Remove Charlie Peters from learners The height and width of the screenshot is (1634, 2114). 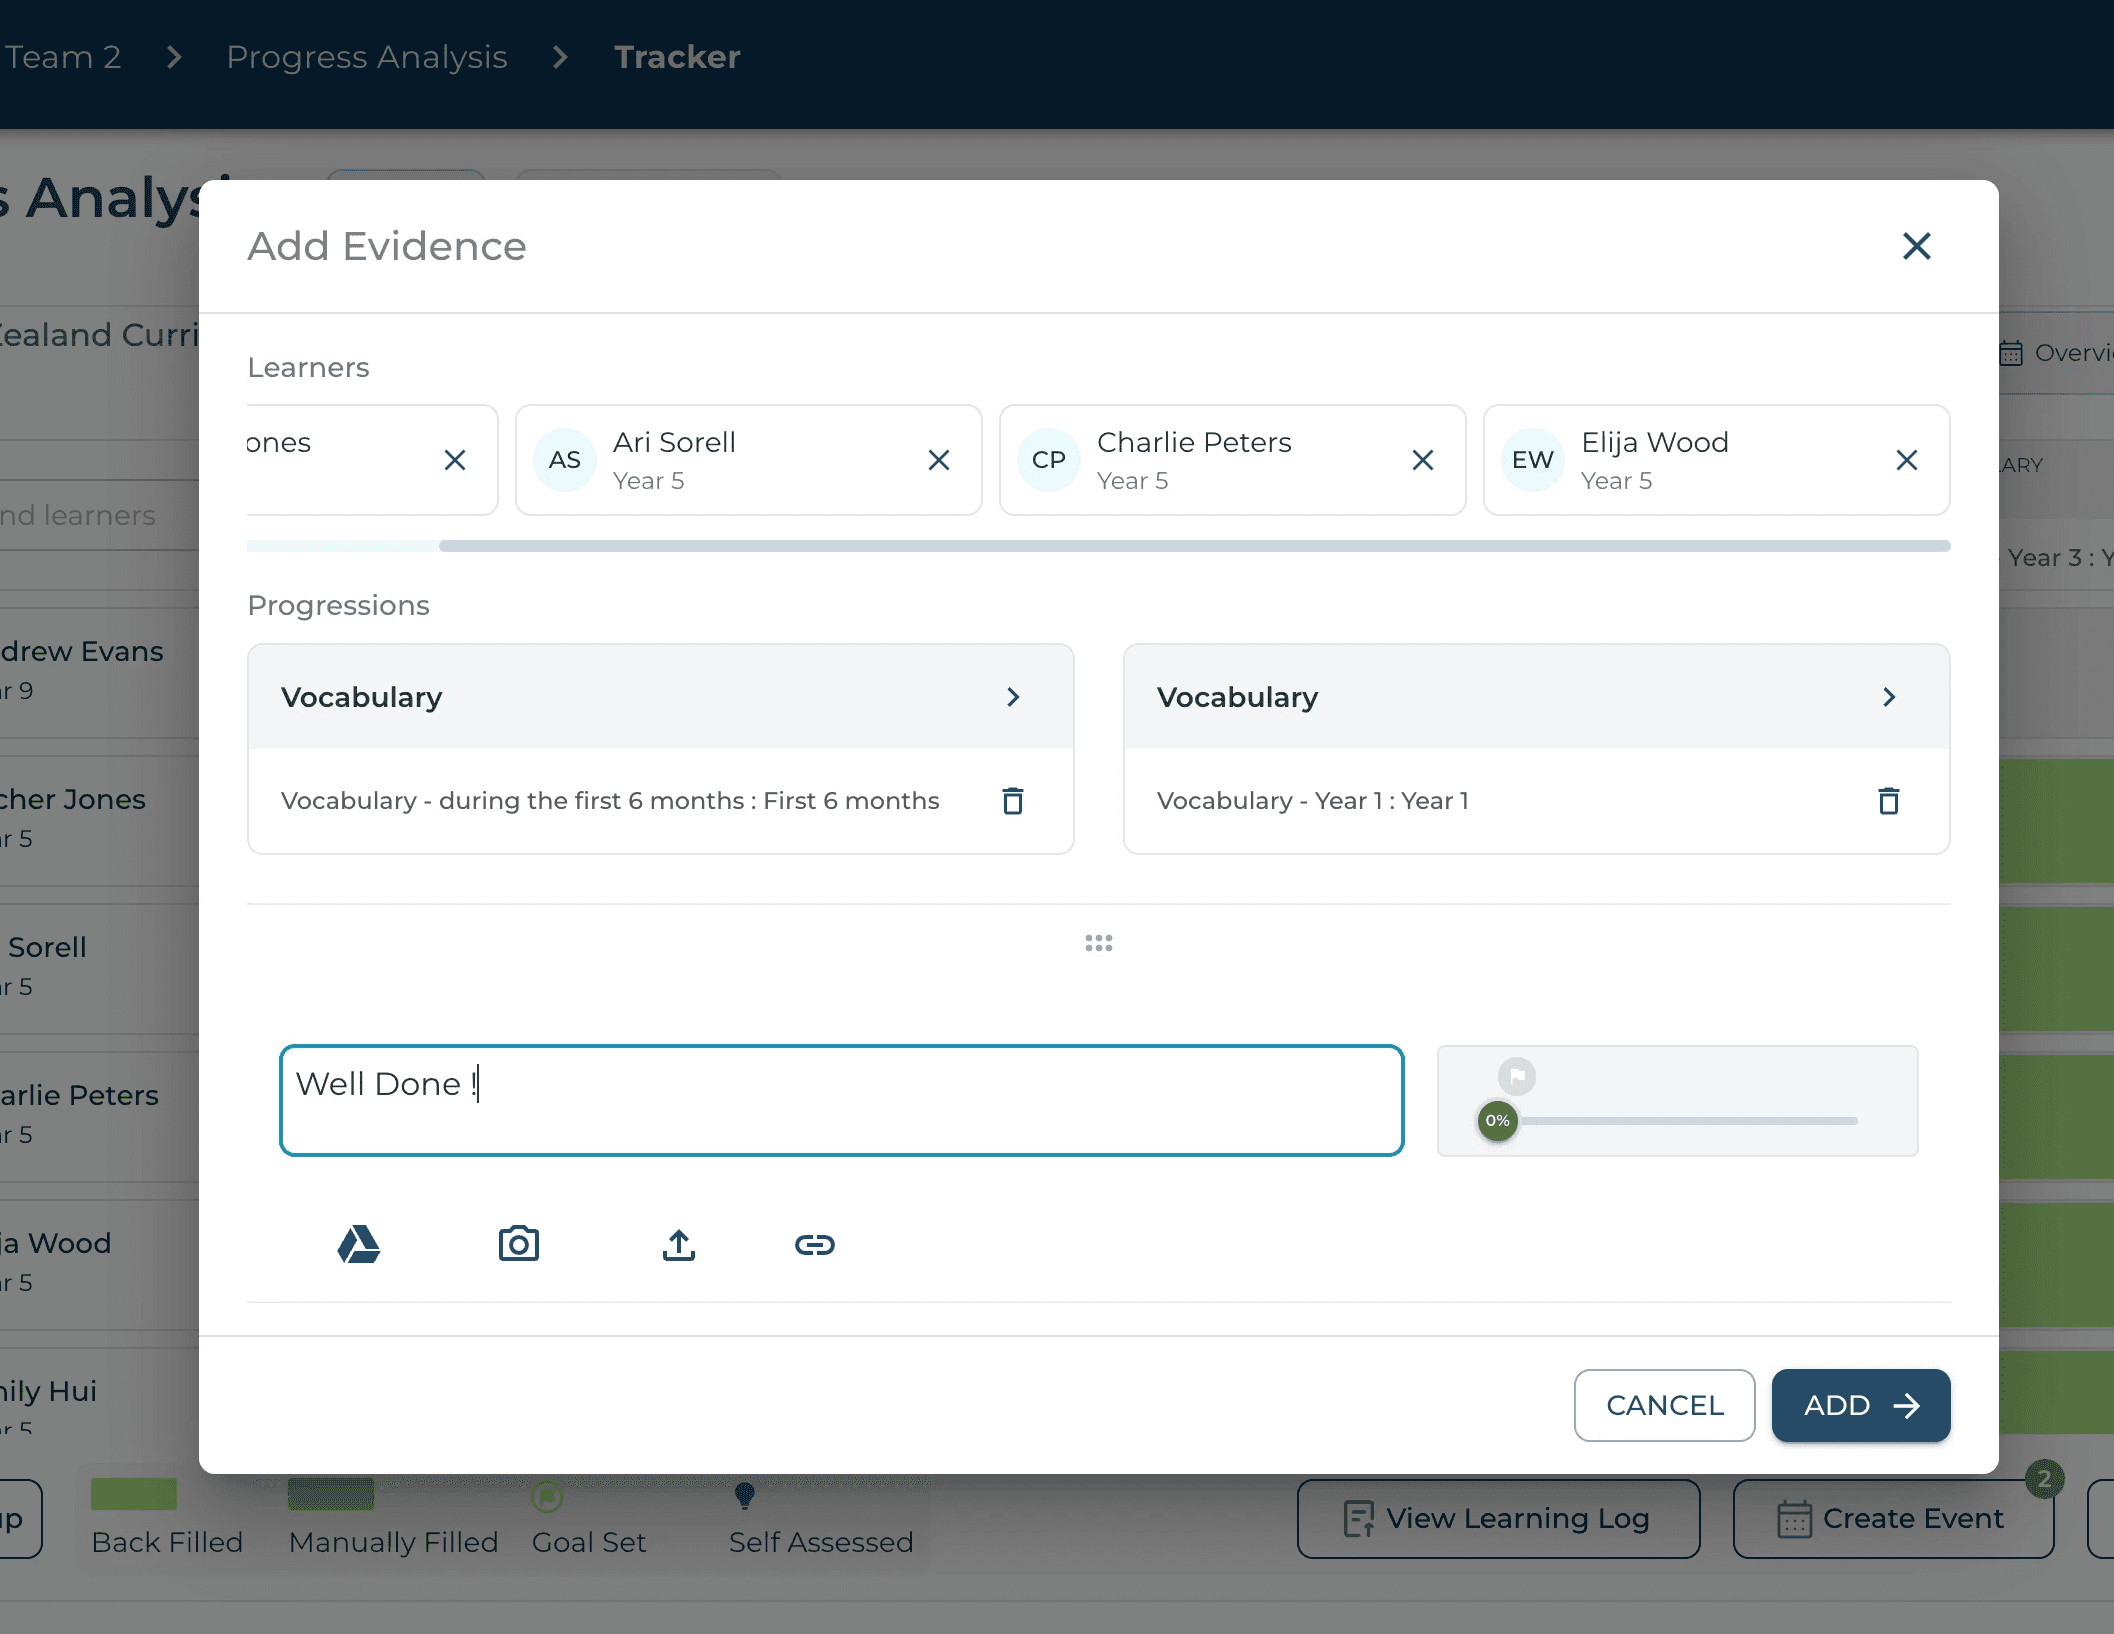click(x=1422, y=460)
